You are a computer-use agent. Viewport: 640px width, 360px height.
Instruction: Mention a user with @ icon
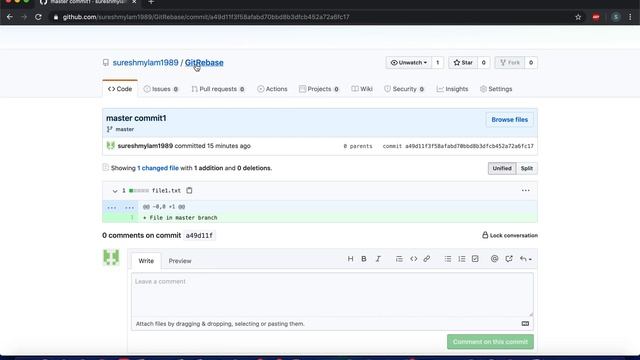tap(494, 259)
